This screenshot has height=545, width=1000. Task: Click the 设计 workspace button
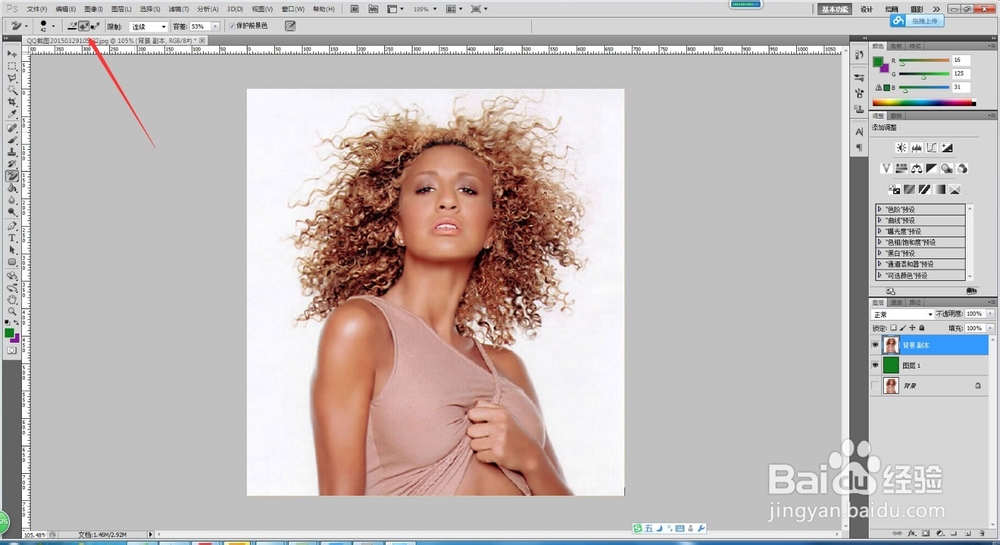tap(866, 9)
